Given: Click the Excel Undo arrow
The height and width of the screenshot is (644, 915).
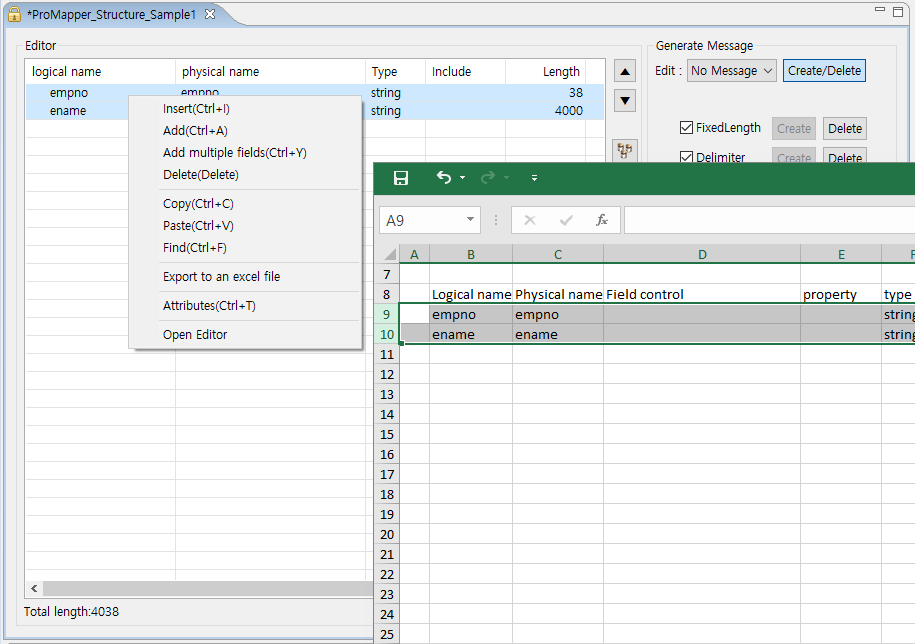Looking at the screenshot, I should click(444, 178).
